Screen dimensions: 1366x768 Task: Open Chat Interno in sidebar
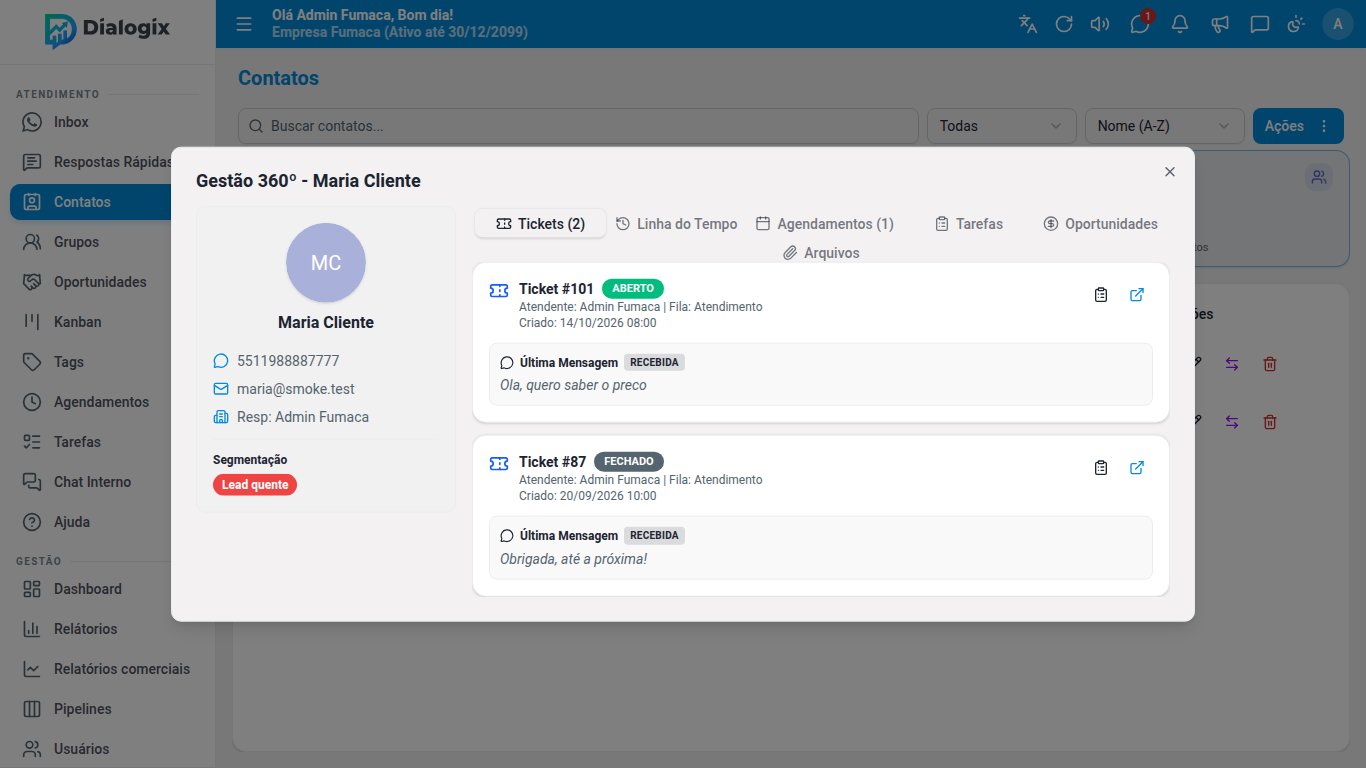[108, 482]
